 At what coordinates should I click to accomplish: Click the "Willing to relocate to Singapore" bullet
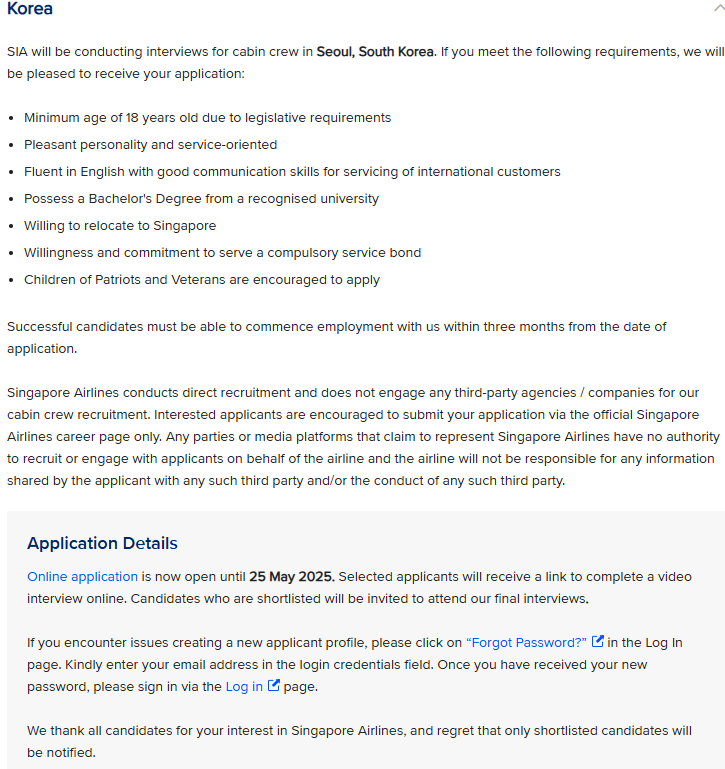(120, 226)
